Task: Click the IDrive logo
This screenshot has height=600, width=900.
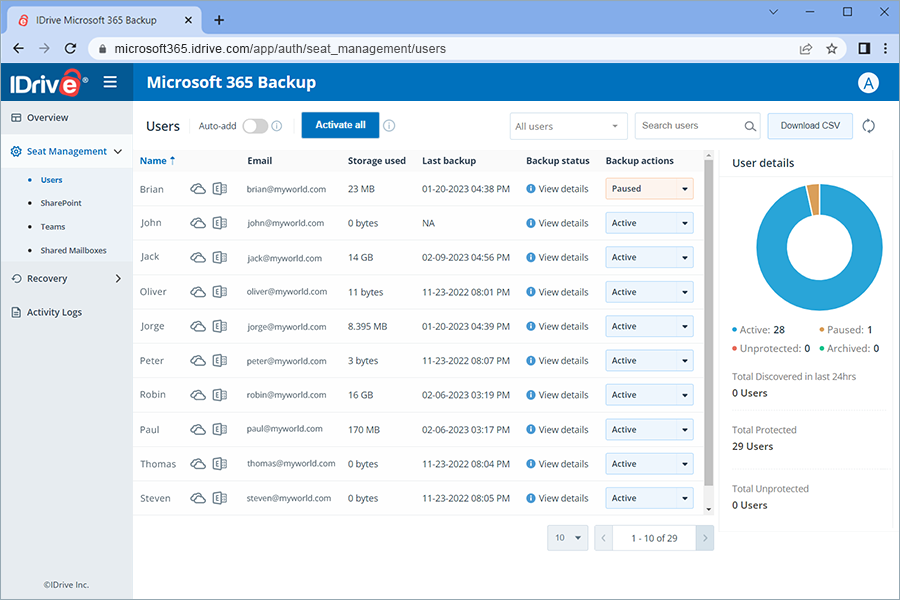Action: (49, 84)
